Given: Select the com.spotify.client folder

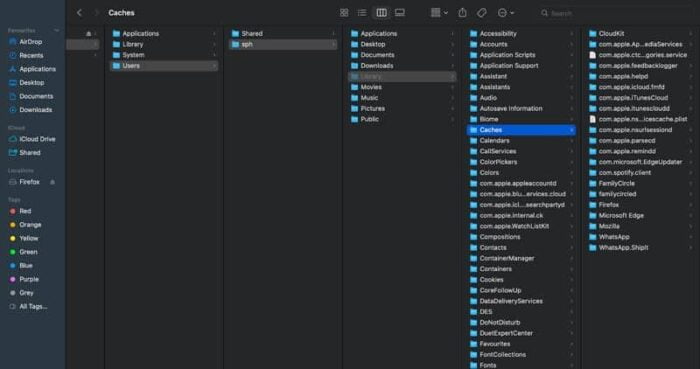Looking at the screenshot, I should tap(641, 173).
